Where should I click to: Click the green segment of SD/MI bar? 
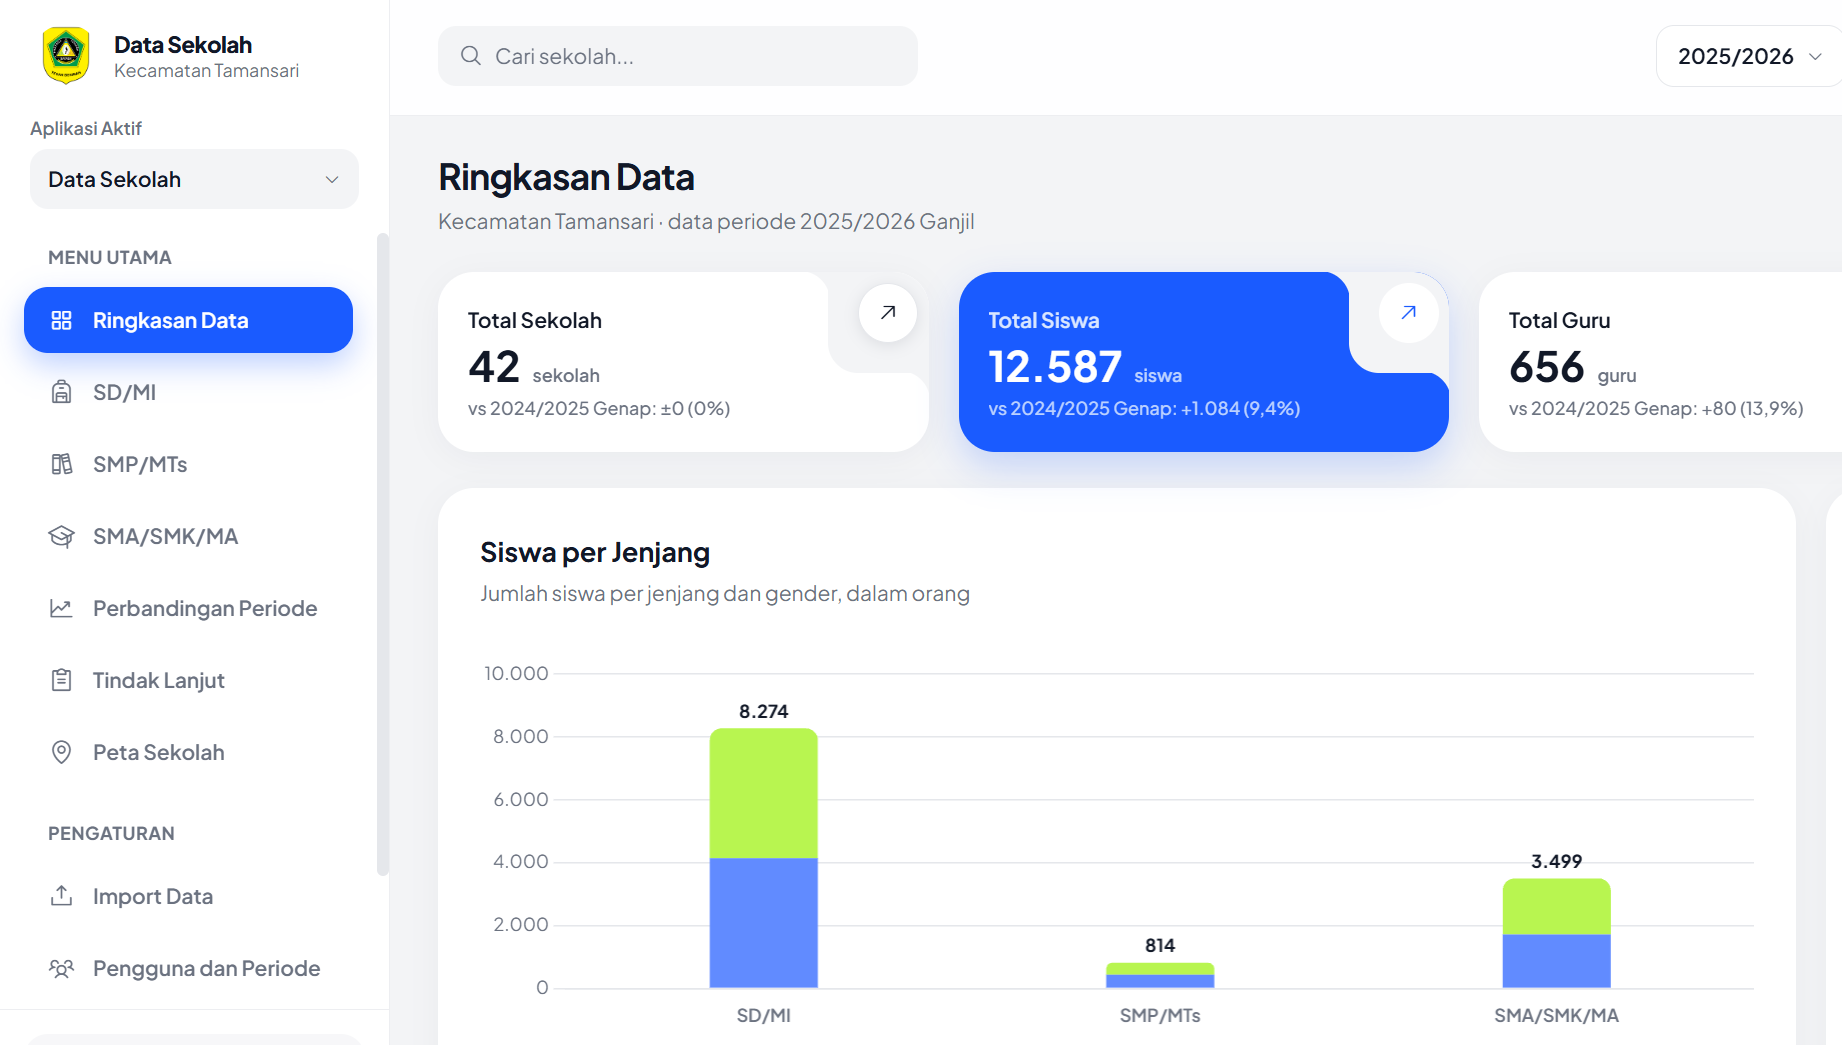[x=763, y=793]
